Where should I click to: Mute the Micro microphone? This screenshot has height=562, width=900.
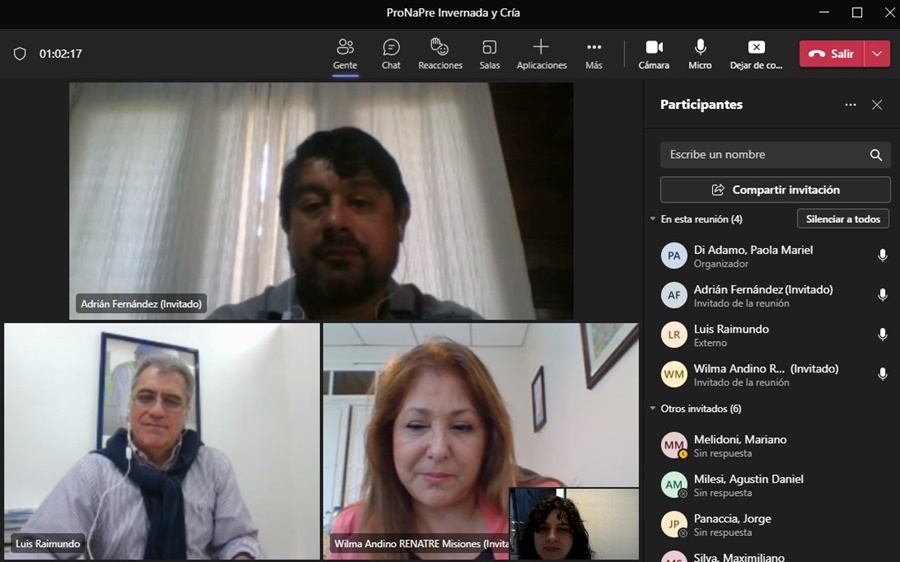(700, 54)
